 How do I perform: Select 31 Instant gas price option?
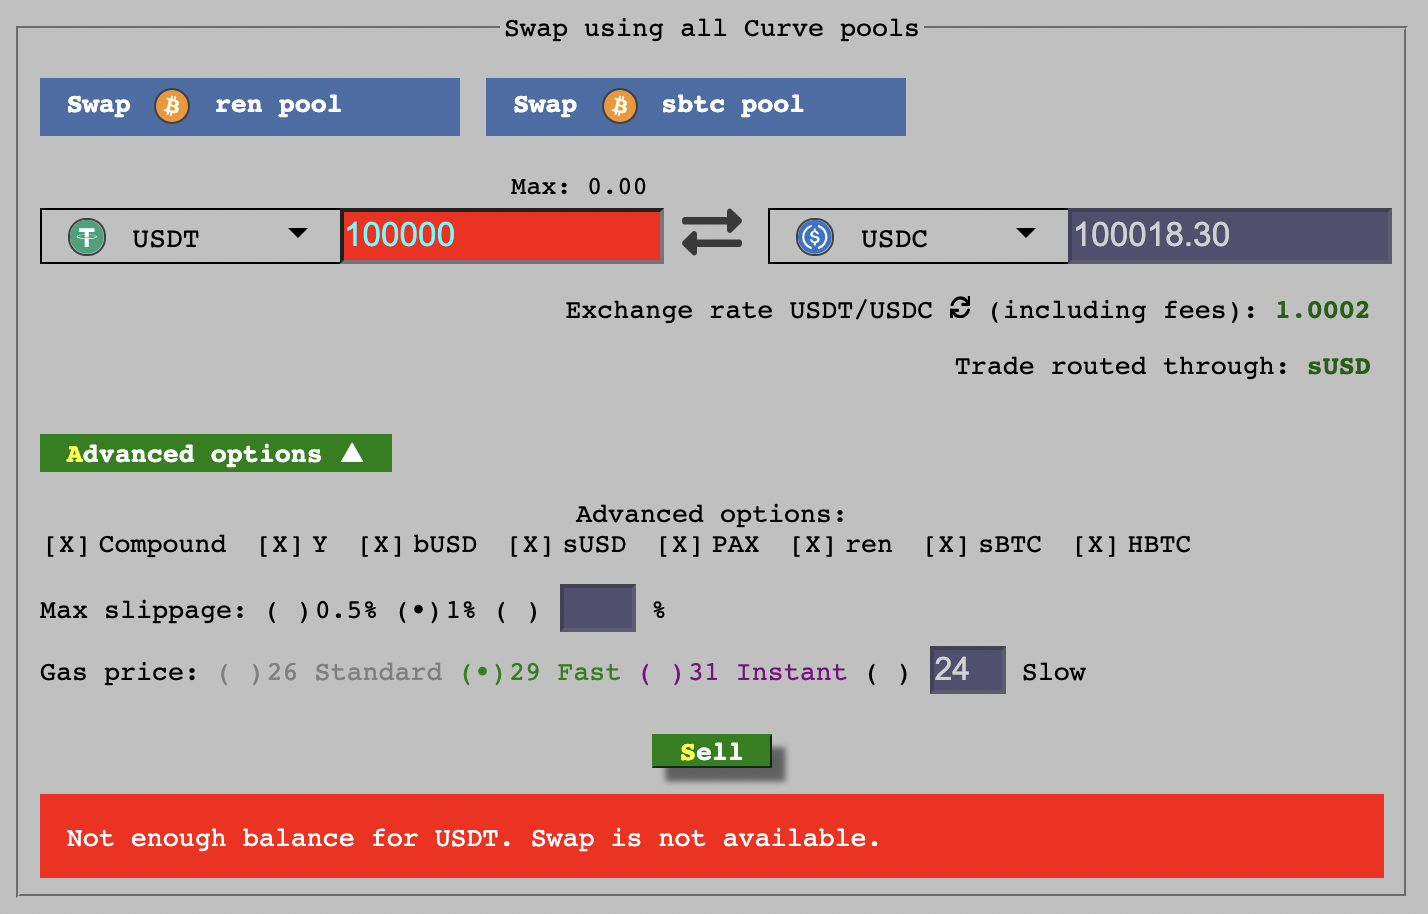pyautogui.click(x=661, y=673)
